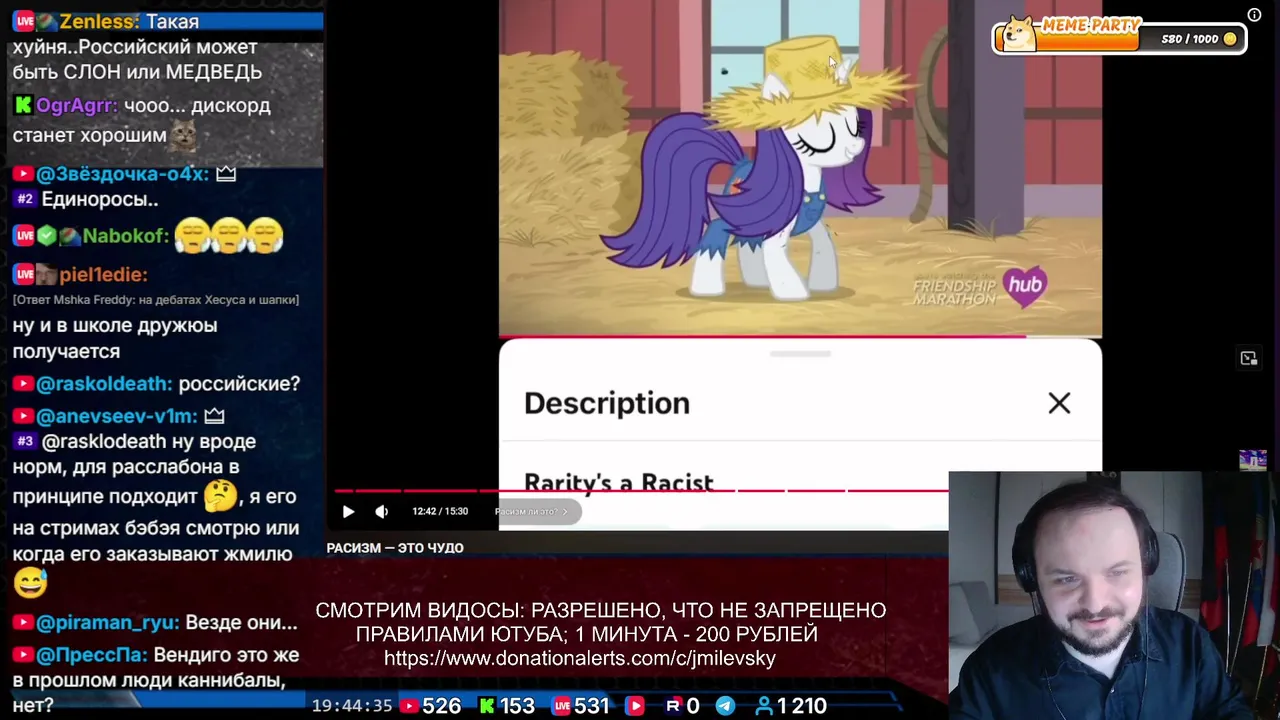Viewport: 1280px width, 720px height.
Task: Click the #3 badge before @rasklodeath
Action: pyautogui.click(x=25, y=441)
